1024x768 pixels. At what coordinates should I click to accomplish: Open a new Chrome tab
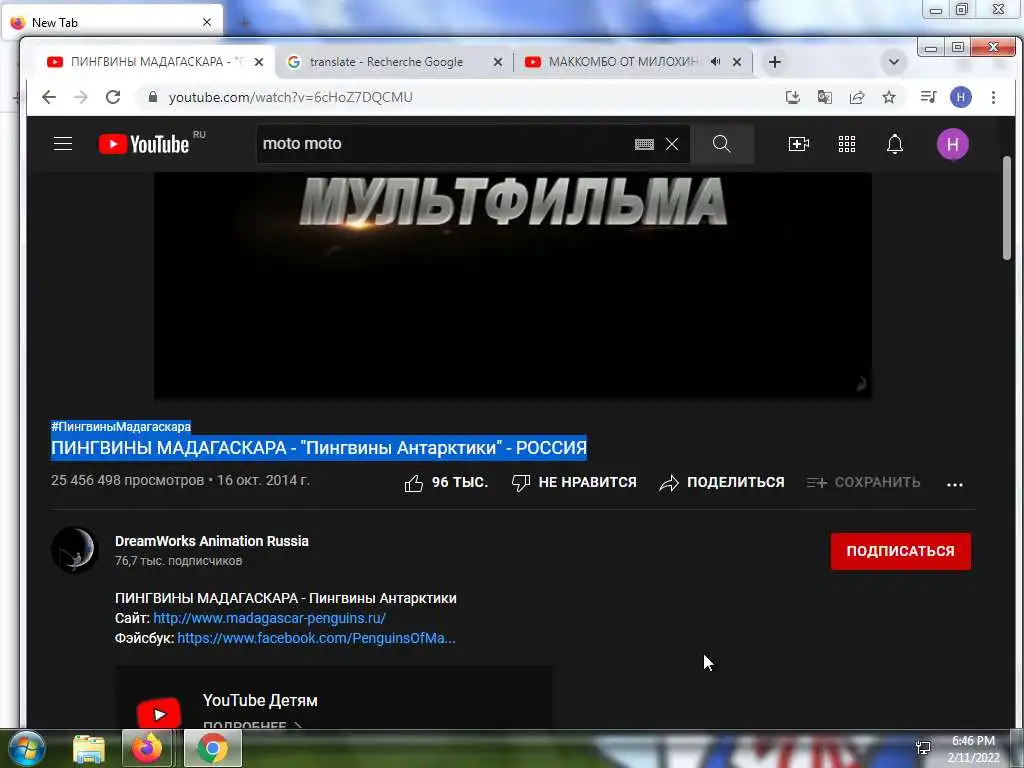[x=775, y=62]
